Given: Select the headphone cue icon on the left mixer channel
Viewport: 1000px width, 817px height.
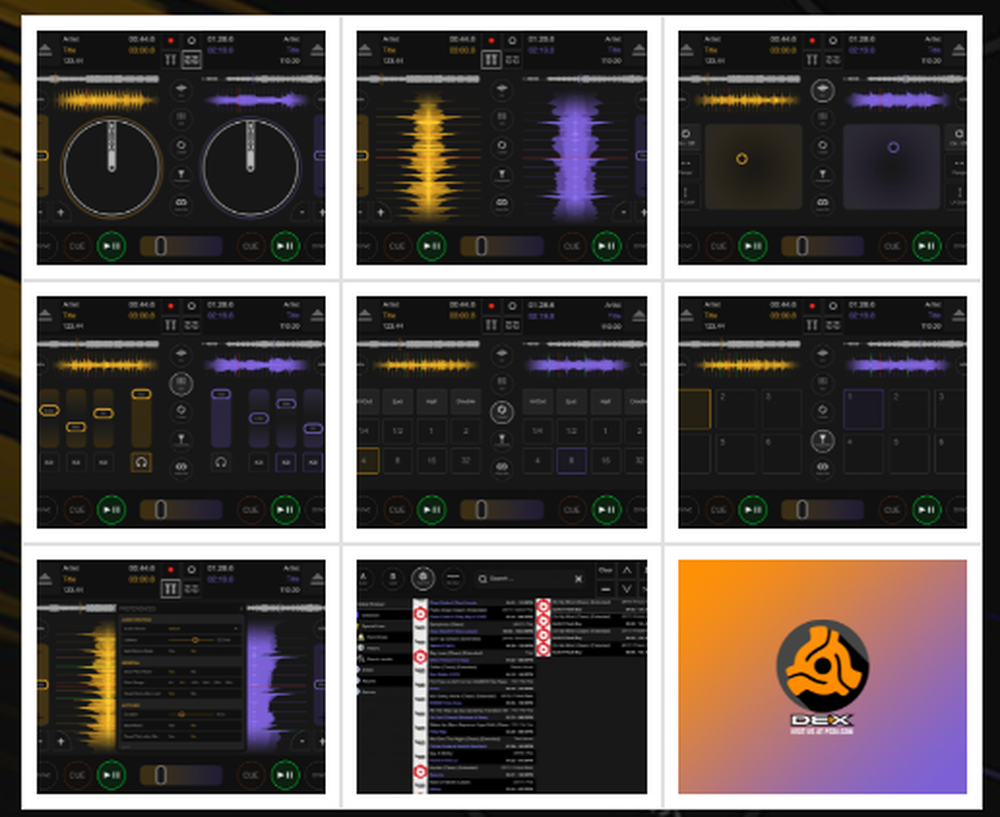Looking at the screenshot, I should click(x=142, y=462).
